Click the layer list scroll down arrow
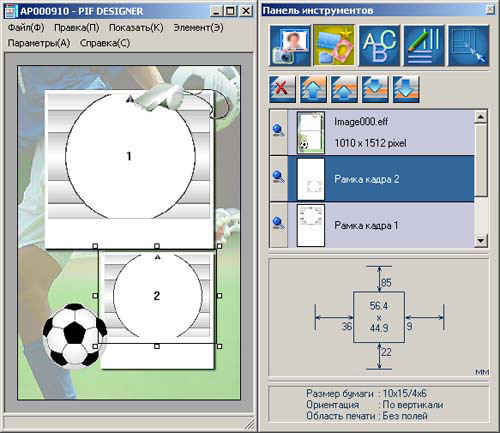Viewport: 500px width, 433px height. [481, 240]
